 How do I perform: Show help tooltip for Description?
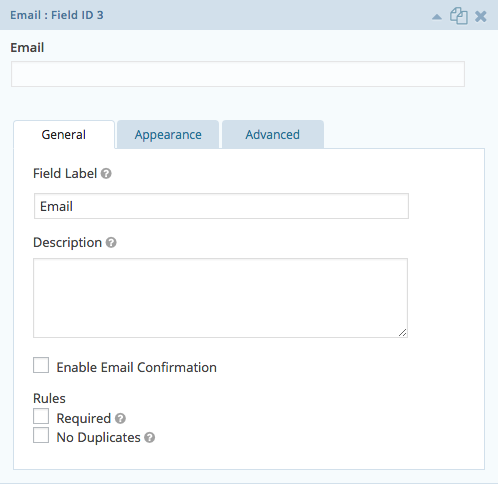pyautogui.click(x=111, y=243)
